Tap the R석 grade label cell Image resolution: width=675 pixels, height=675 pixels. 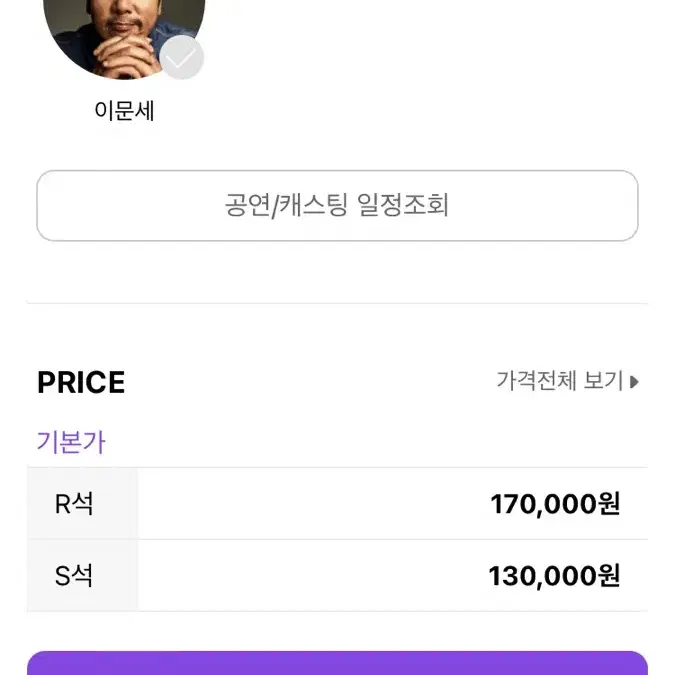pos(83,503)
